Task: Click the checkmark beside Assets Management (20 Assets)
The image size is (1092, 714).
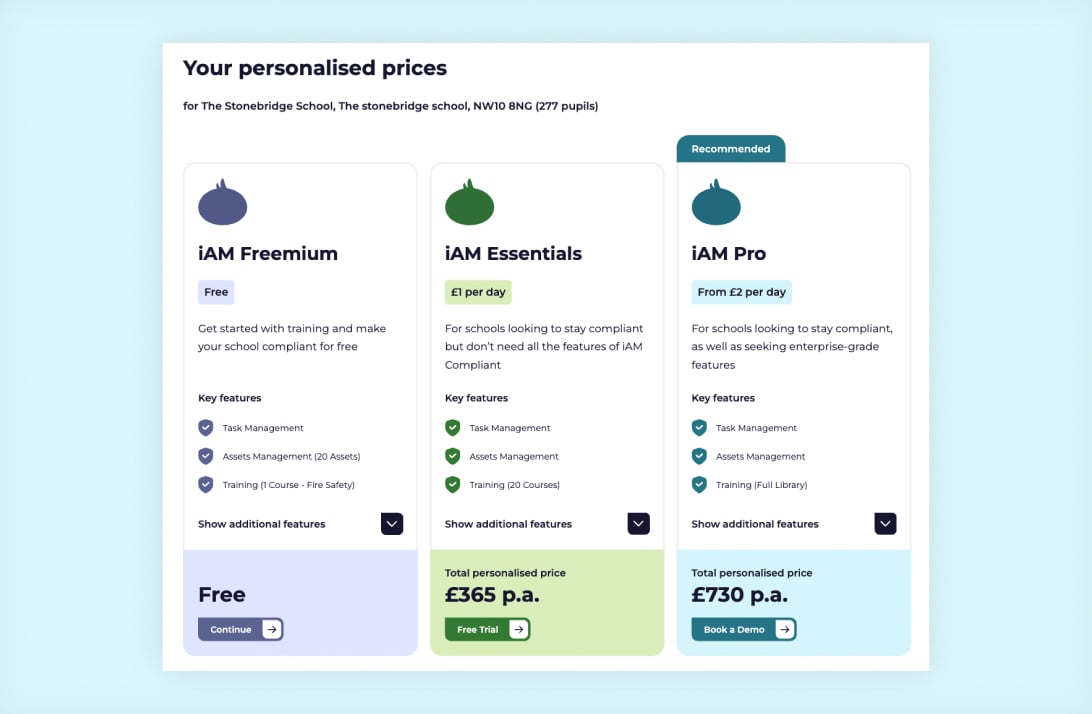Action: 205,456
